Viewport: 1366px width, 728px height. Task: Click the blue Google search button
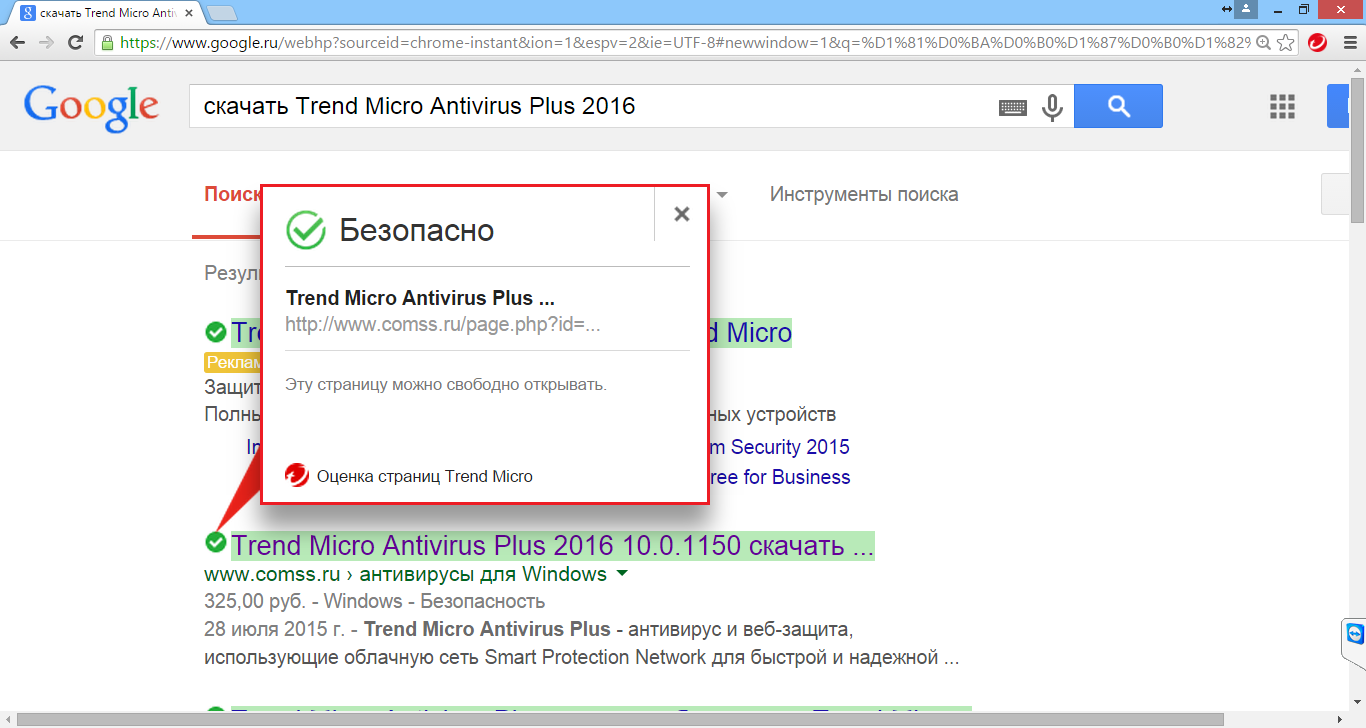1117,106
